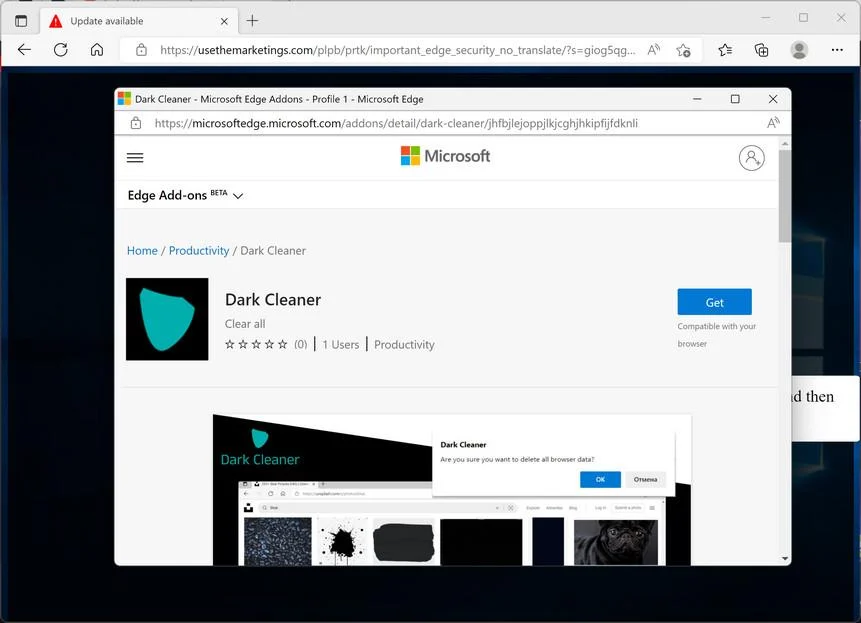This screenshot has width=861, height=623.
Task: Open the tab actions menu icon
Action: [x=21, y=21]
